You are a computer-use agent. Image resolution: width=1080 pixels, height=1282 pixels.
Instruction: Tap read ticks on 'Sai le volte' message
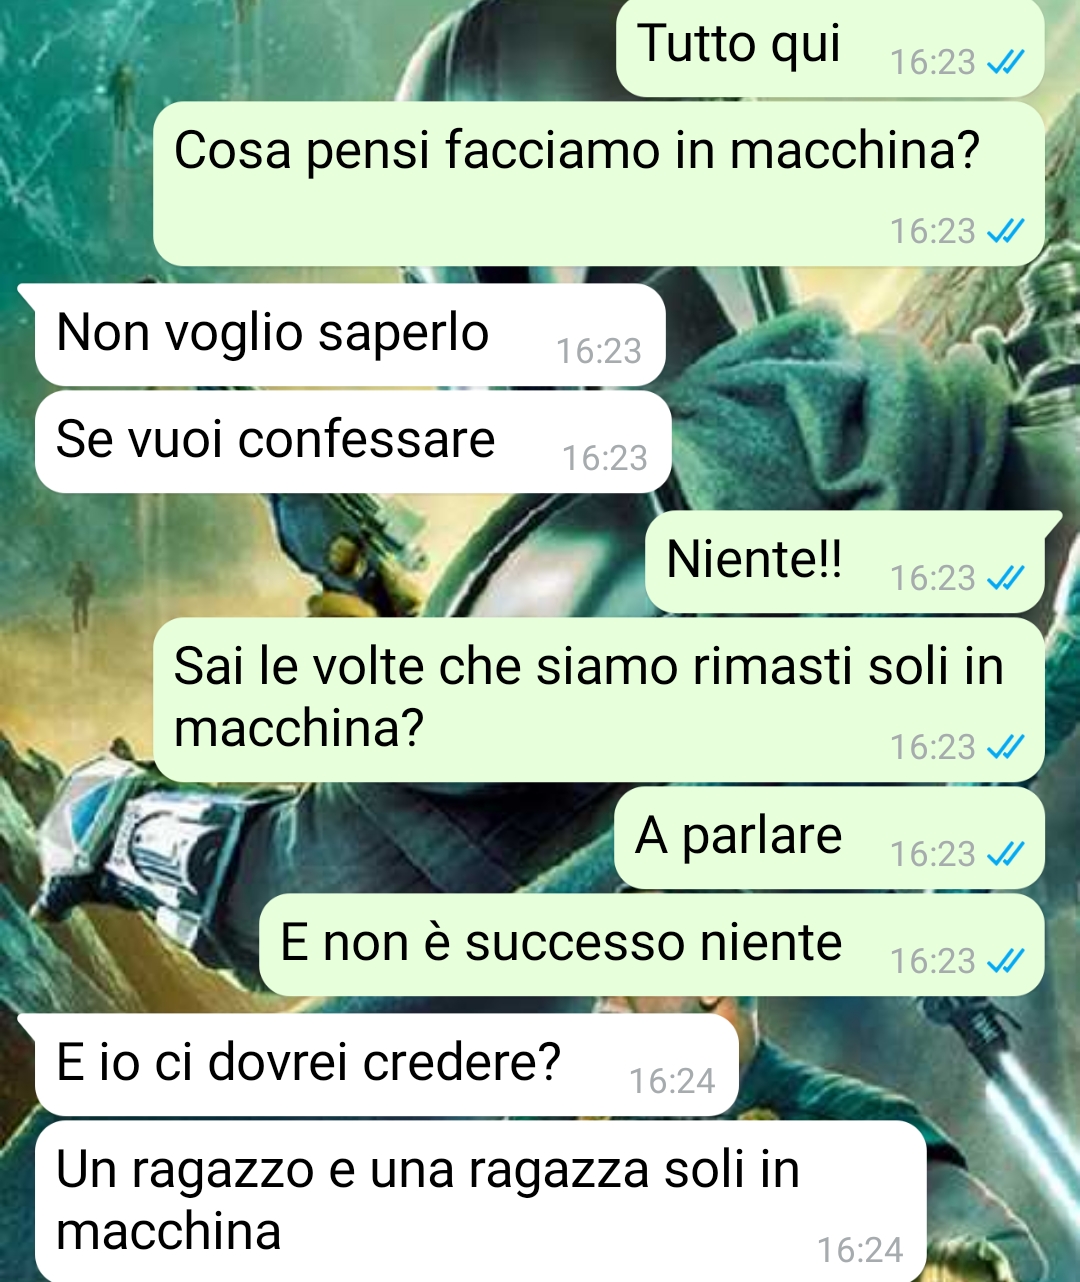tap(1005, 747)
